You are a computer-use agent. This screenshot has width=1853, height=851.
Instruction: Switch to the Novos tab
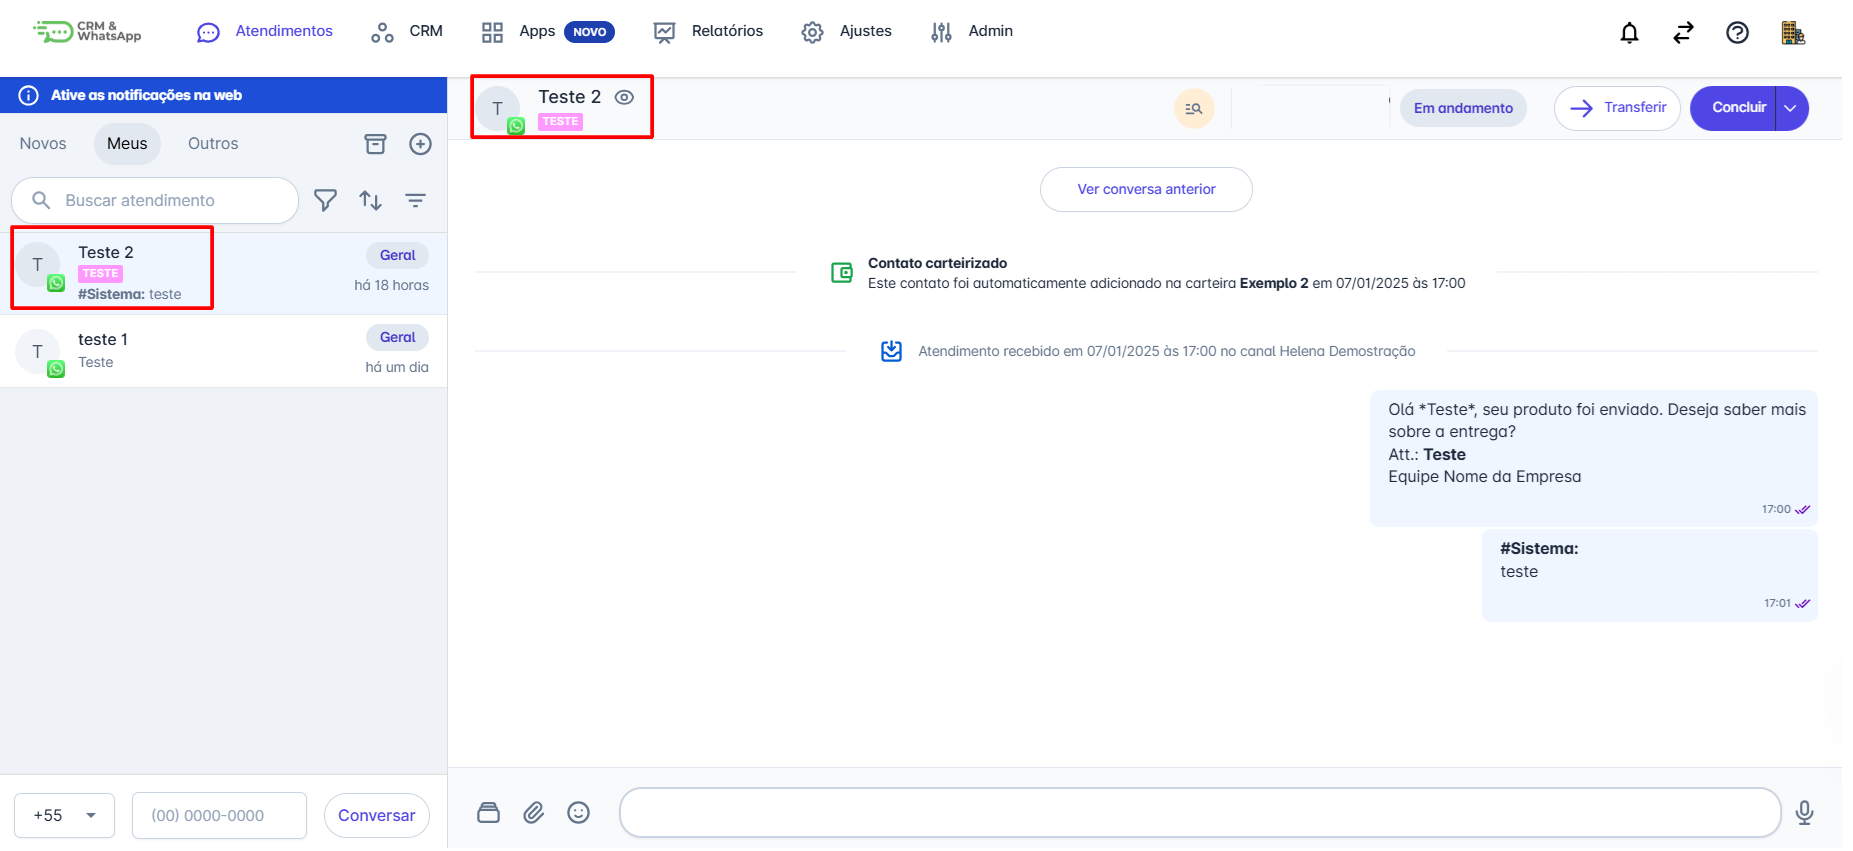tap(43, 144)
